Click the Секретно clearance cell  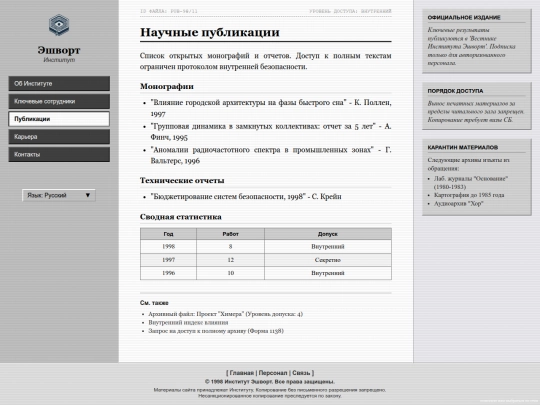click(x=328, y=260)
